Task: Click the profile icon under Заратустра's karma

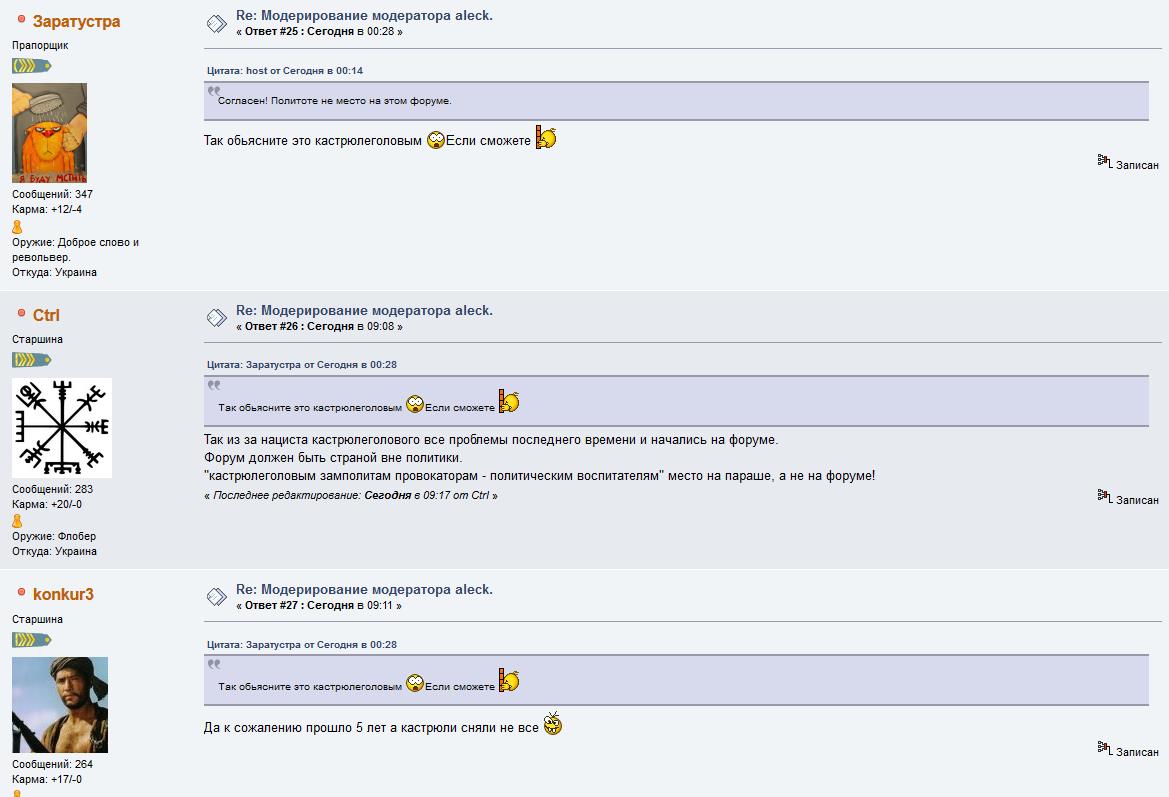Action: tap(17, 227)
